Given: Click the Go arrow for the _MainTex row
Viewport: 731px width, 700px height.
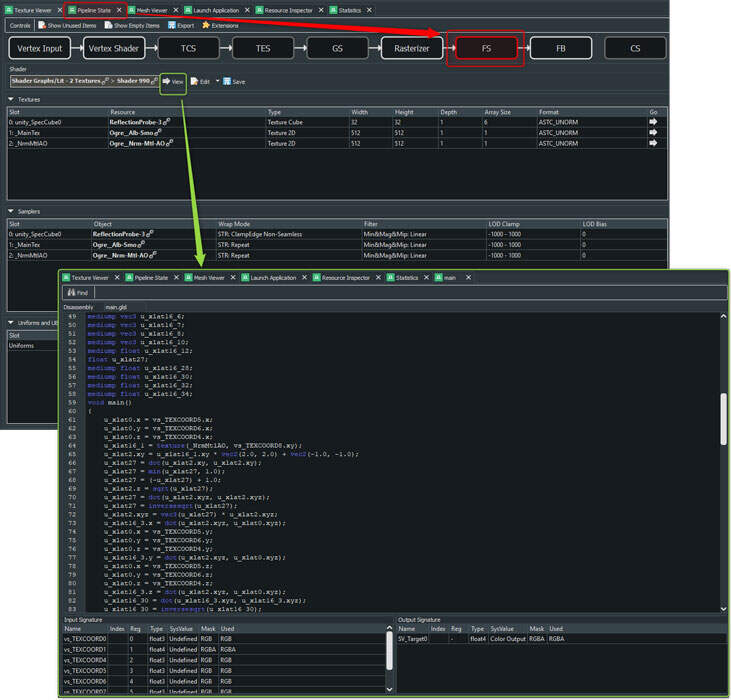Looking at the screenshot, I should [654, 132].
